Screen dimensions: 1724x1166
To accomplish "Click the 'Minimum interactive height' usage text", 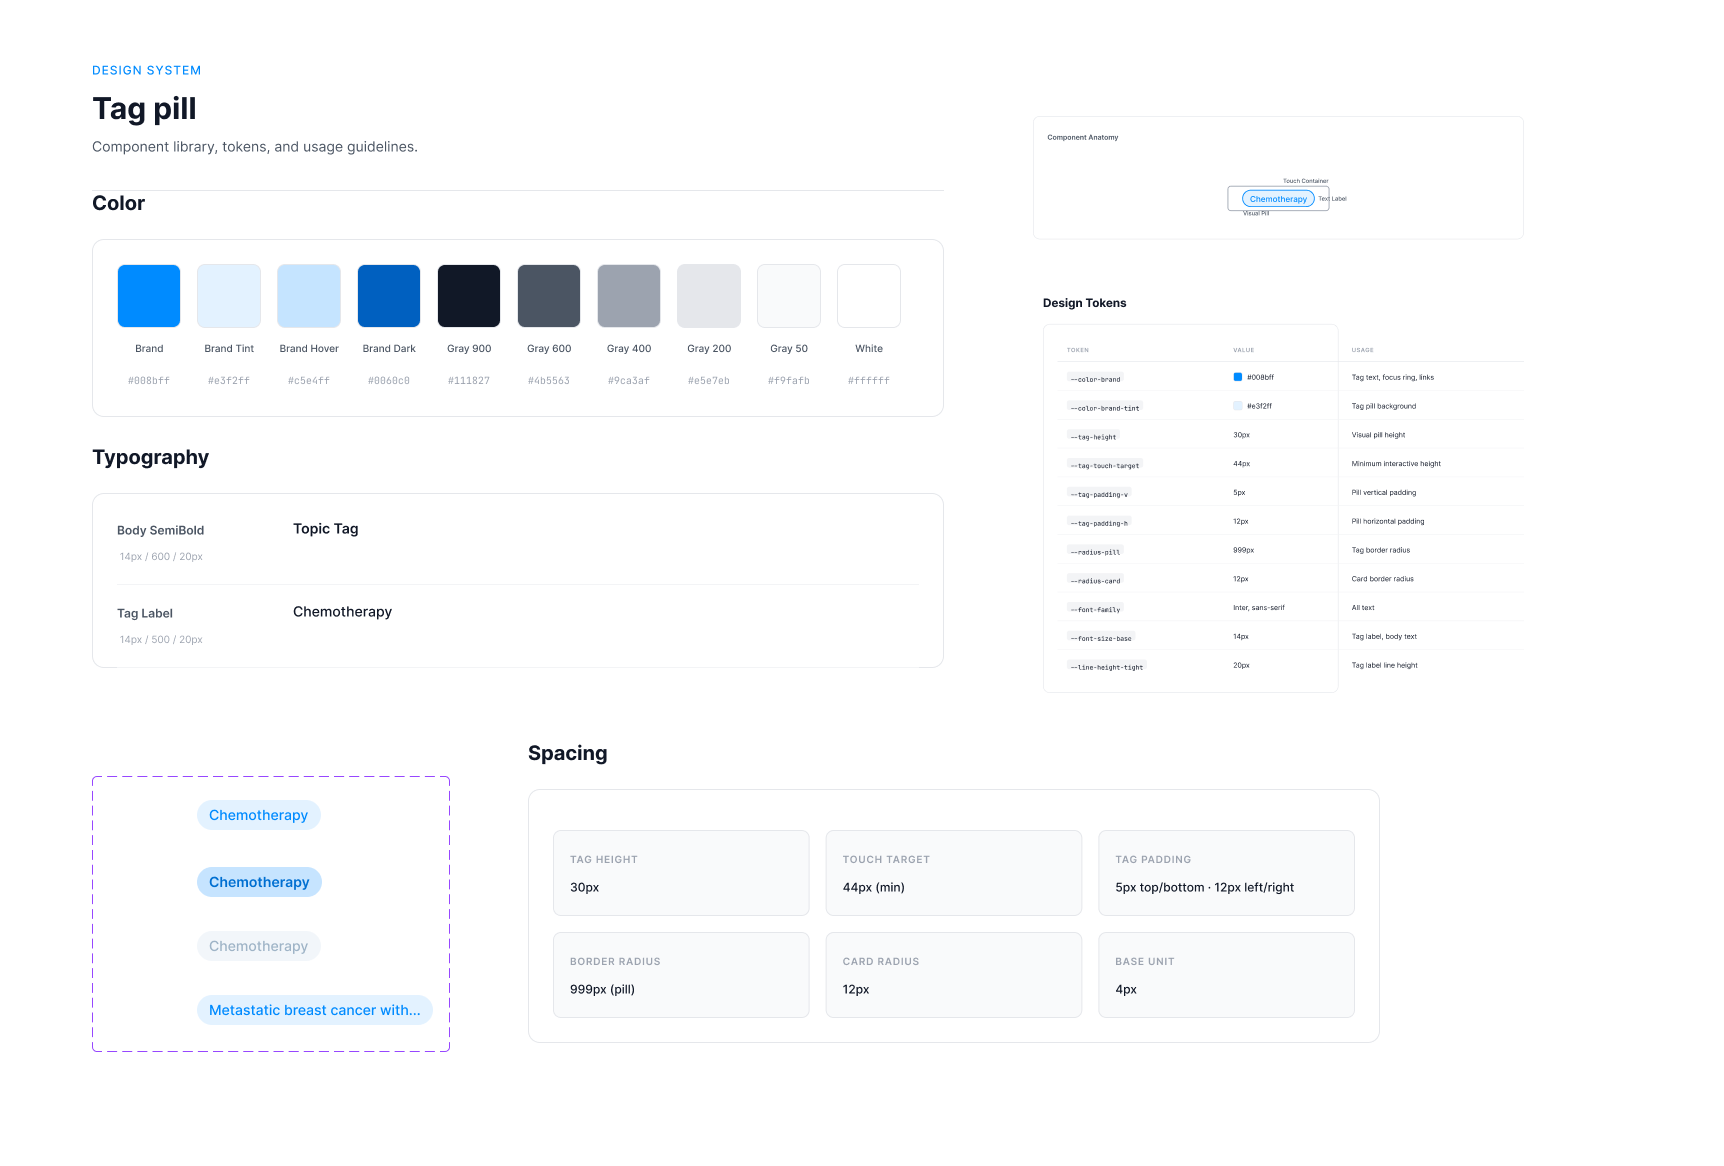I will pyautogui.click(x=1396, y=464).
